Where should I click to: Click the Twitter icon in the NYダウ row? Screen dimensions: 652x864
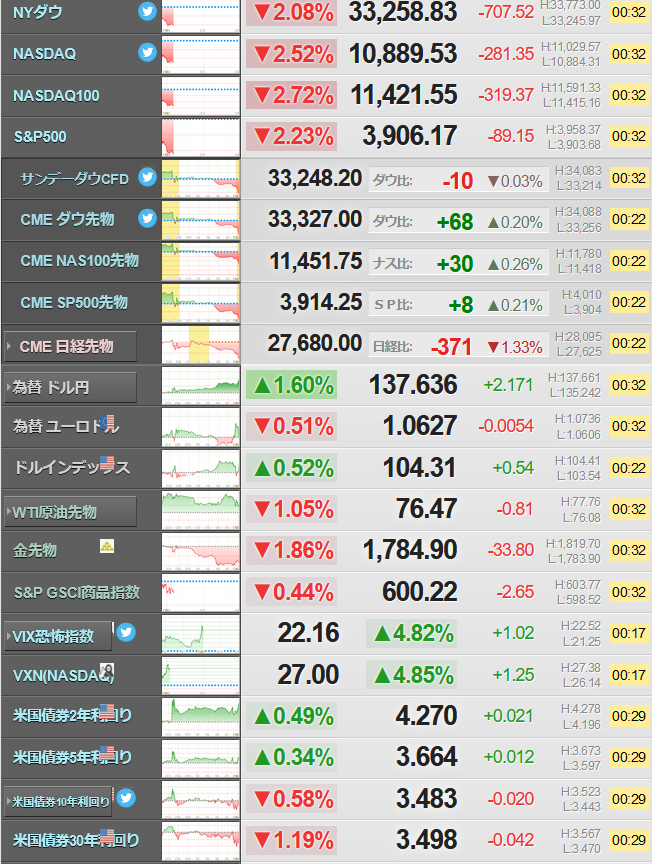tap(147, 11)
